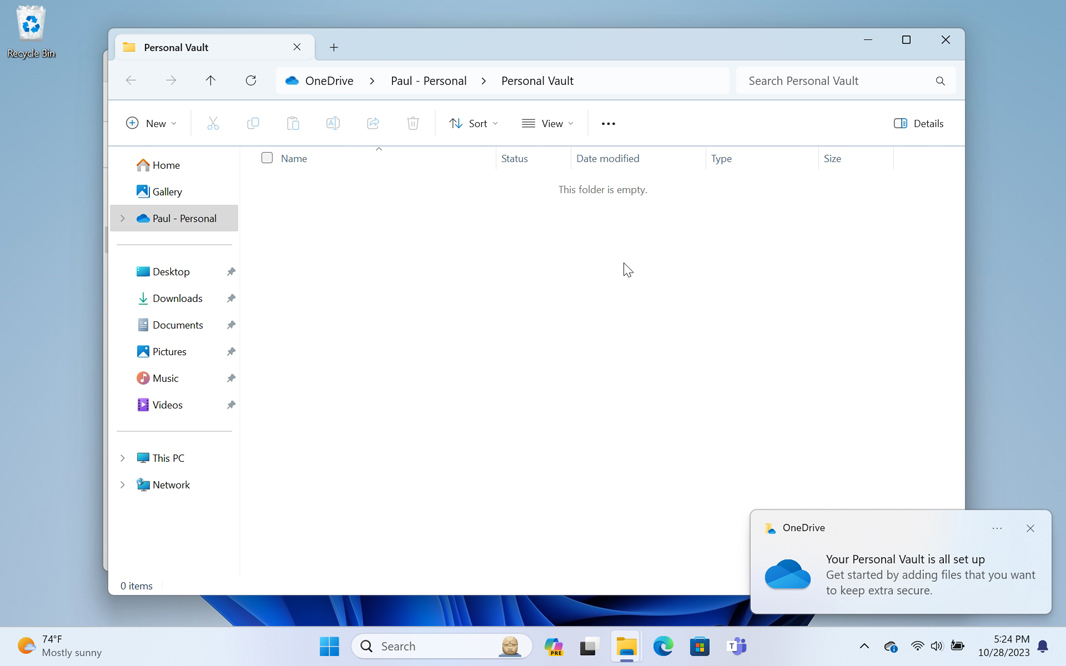Click the OneDrive cloud icon in the system tray

[x=891, y=647]
